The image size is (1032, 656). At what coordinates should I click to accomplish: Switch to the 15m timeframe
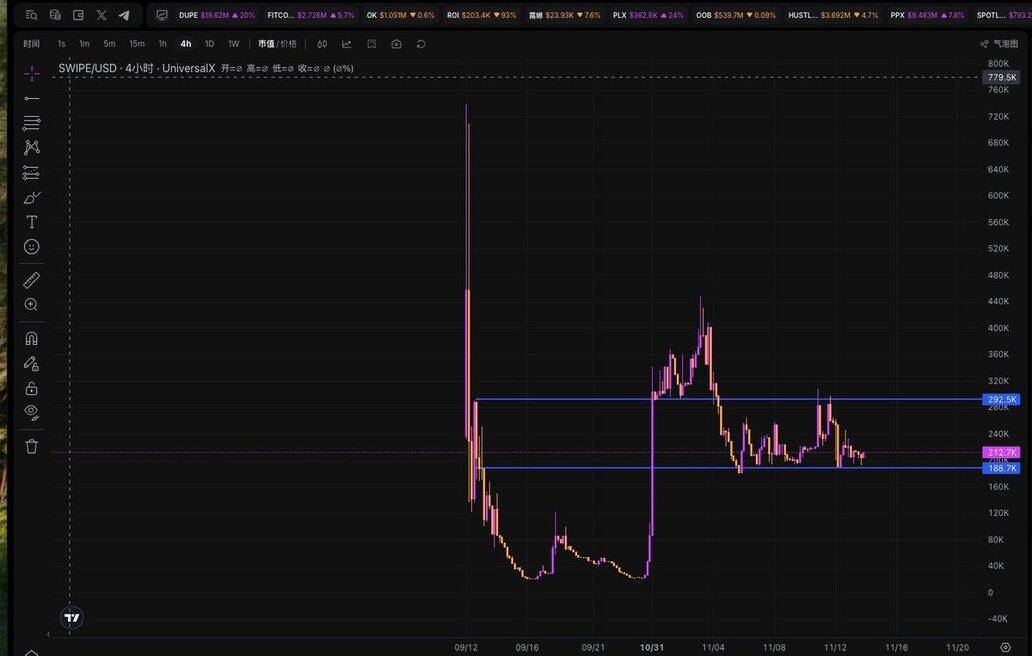pyautogui.click(x=137, y=44)
